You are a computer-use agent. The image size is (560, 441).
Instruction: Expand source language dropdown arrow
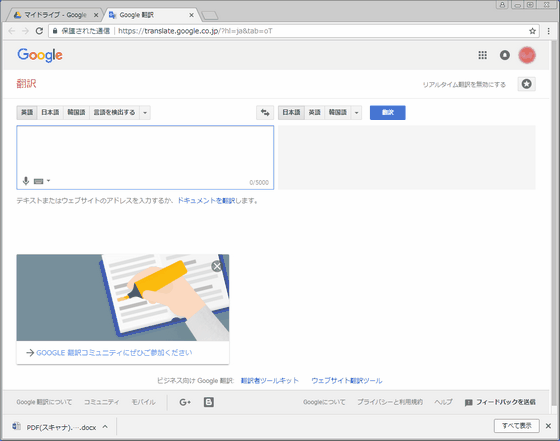(x=145, y=112)
